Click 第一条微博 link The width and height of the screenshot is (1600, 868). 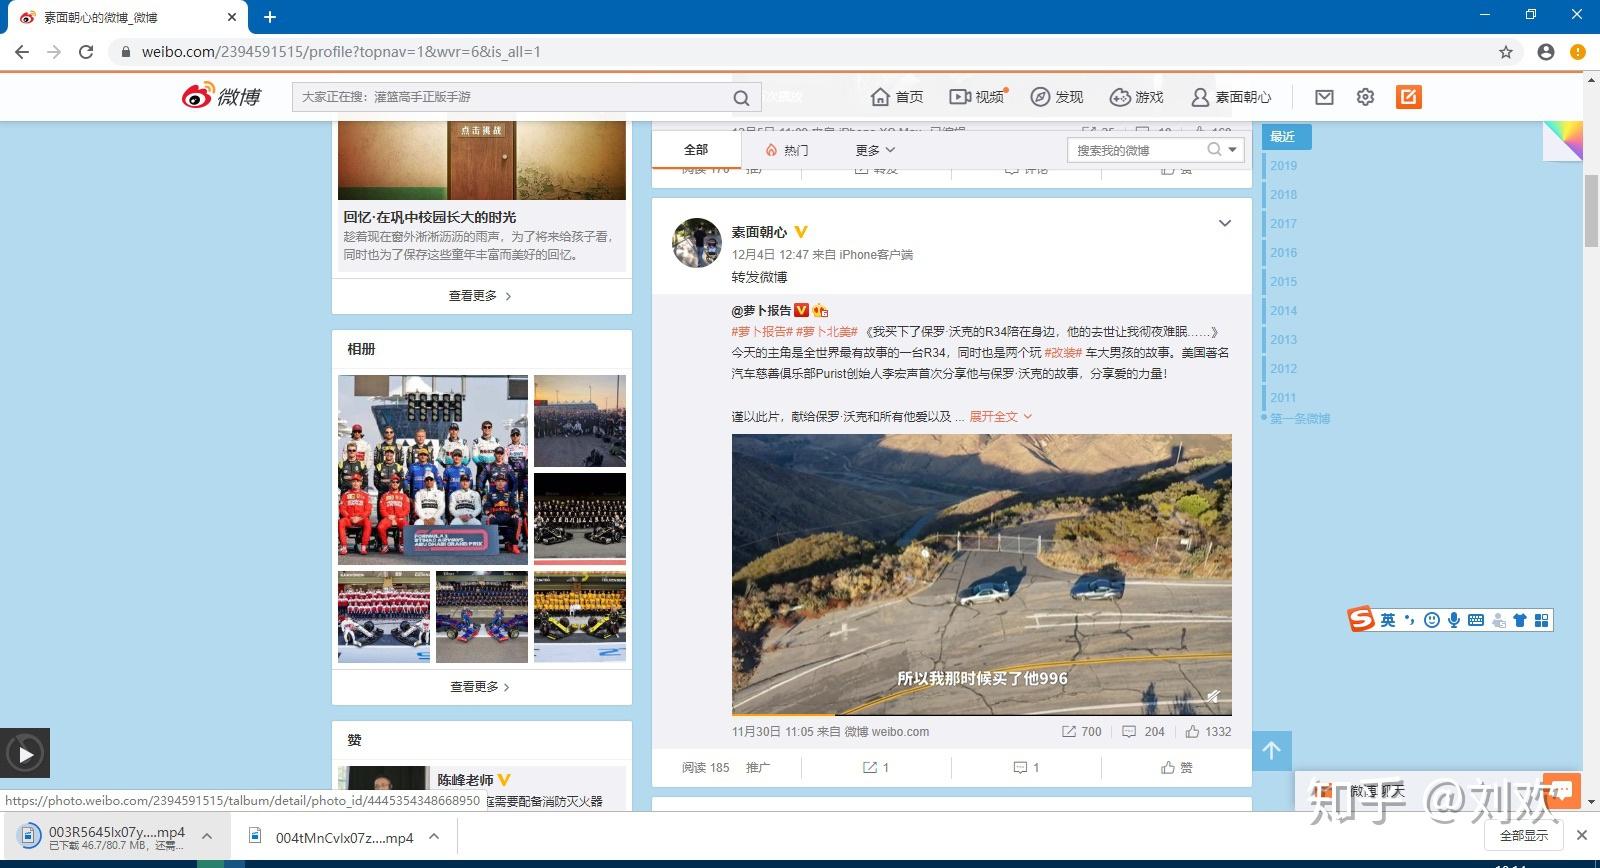pos(1300,419)
